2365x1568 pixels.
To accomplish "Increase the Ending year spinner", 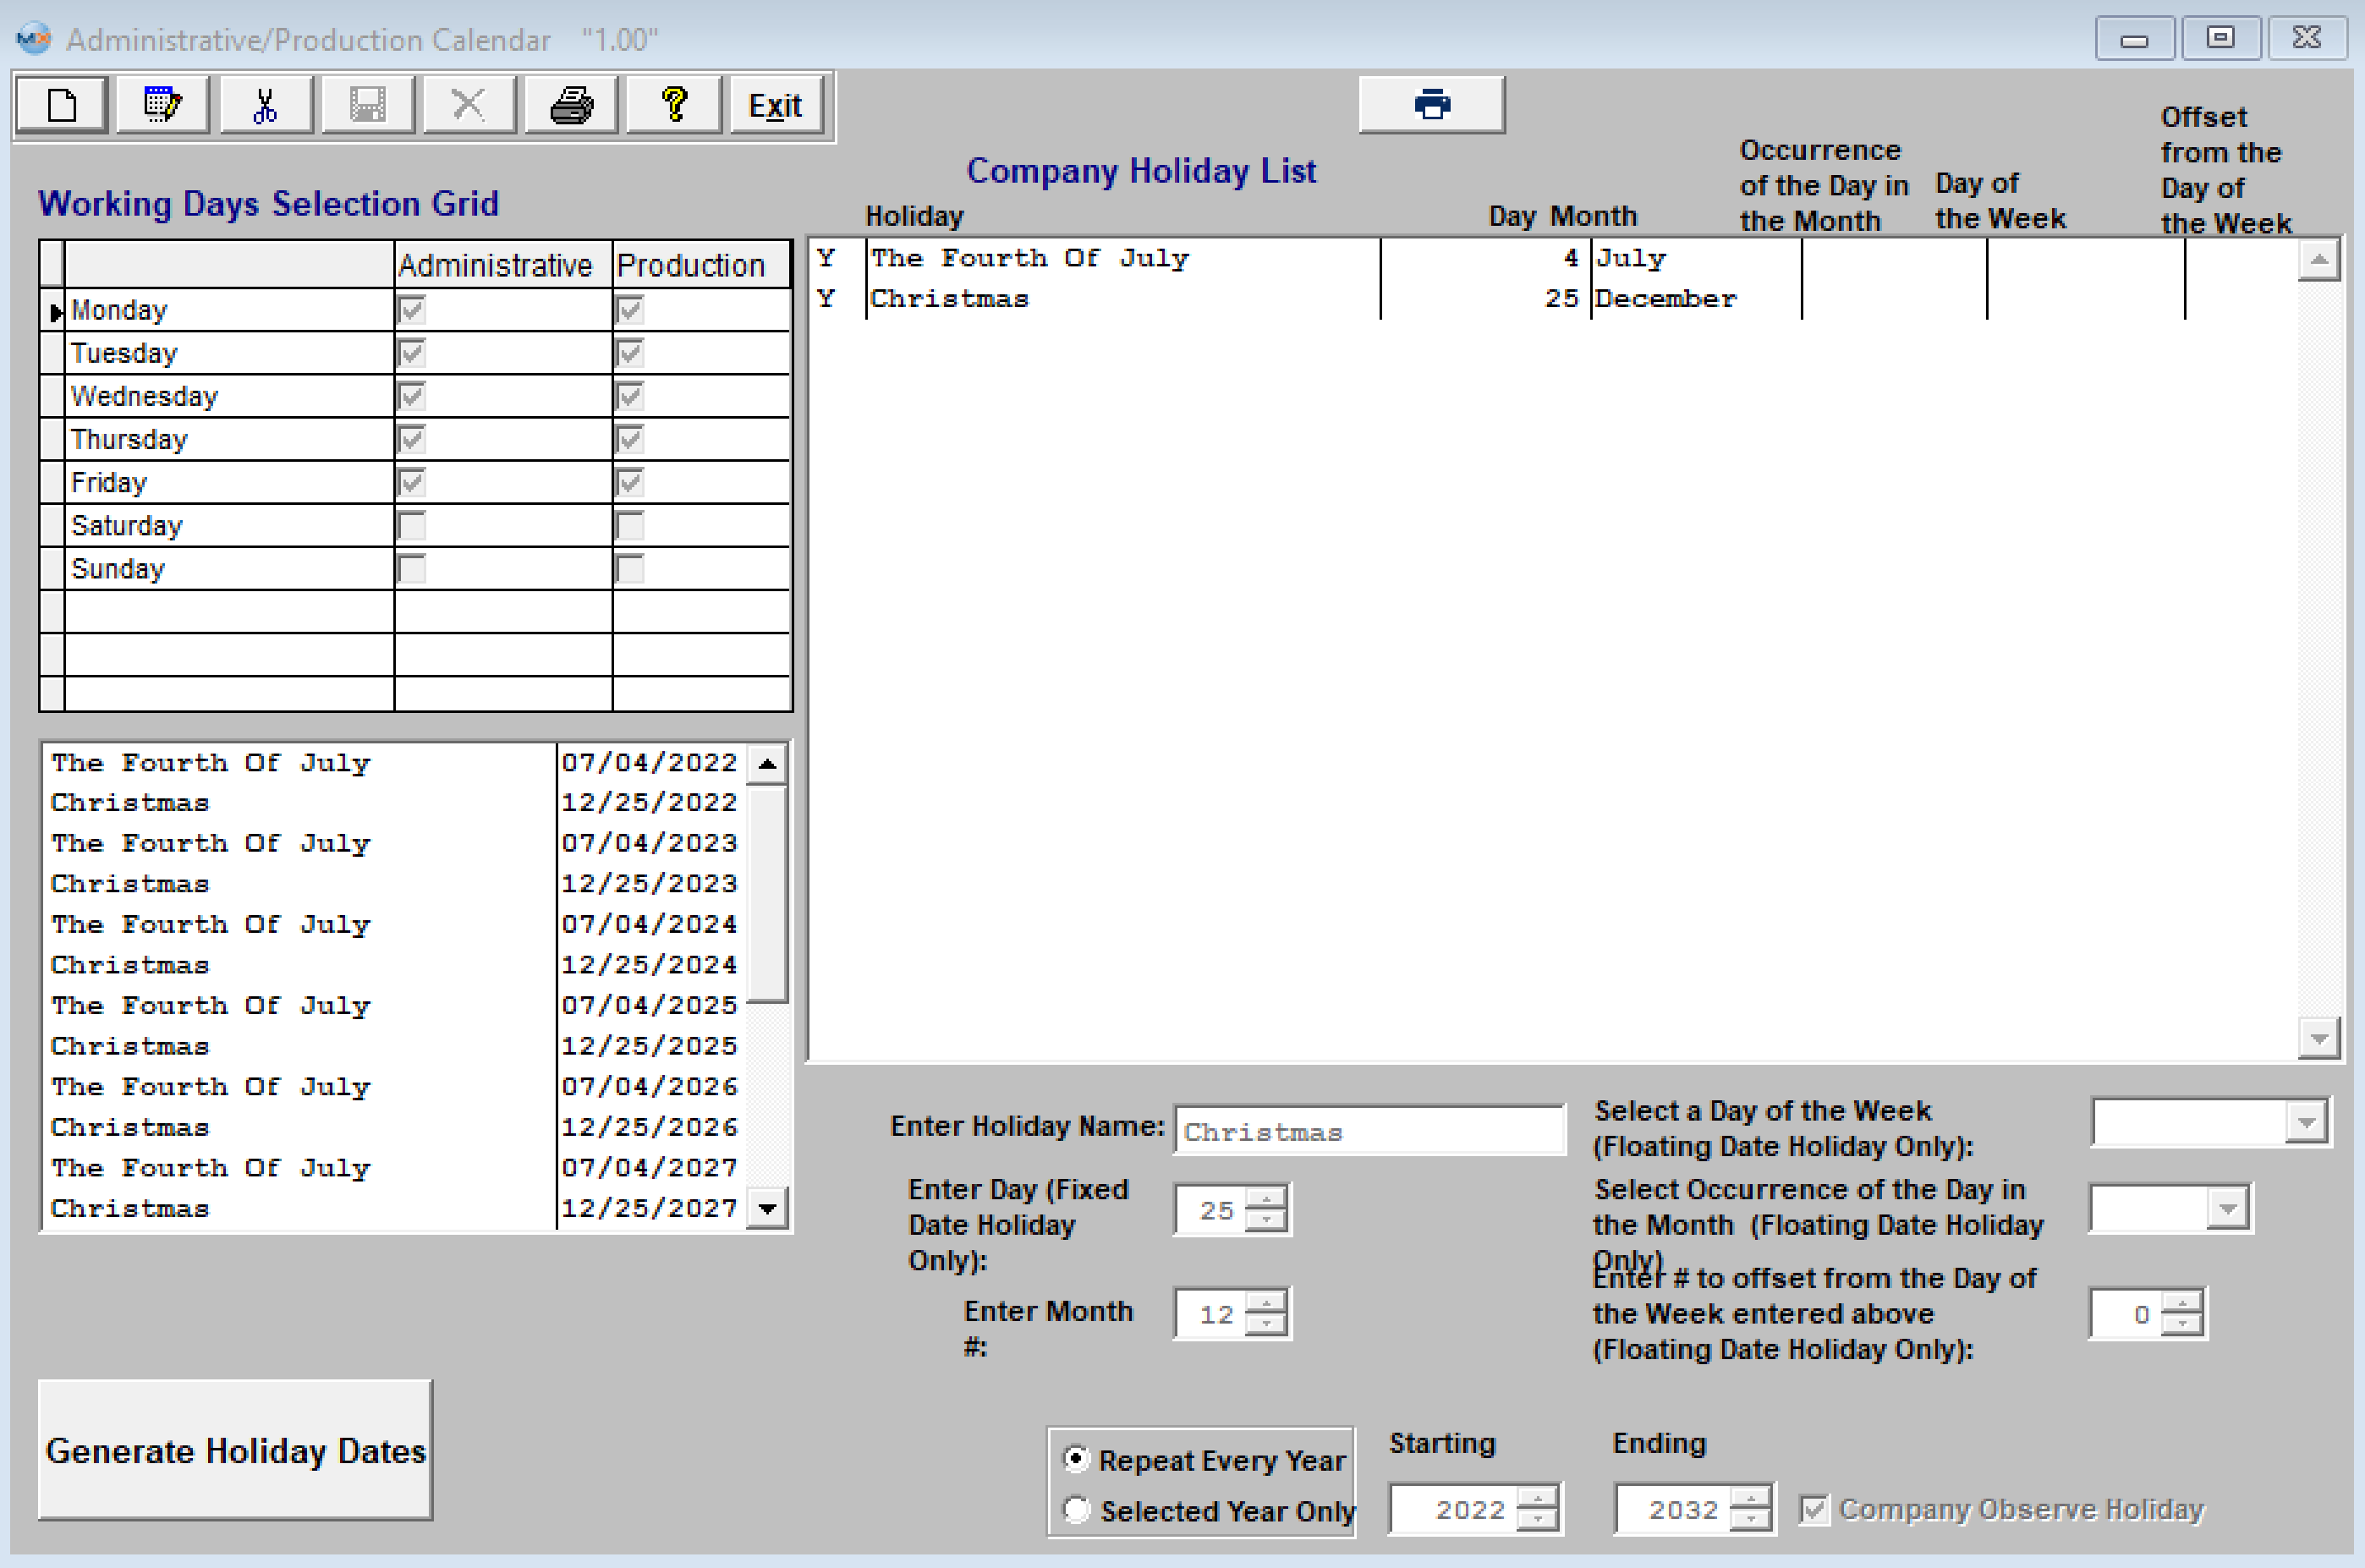I will click(x=1750, y=1498).
